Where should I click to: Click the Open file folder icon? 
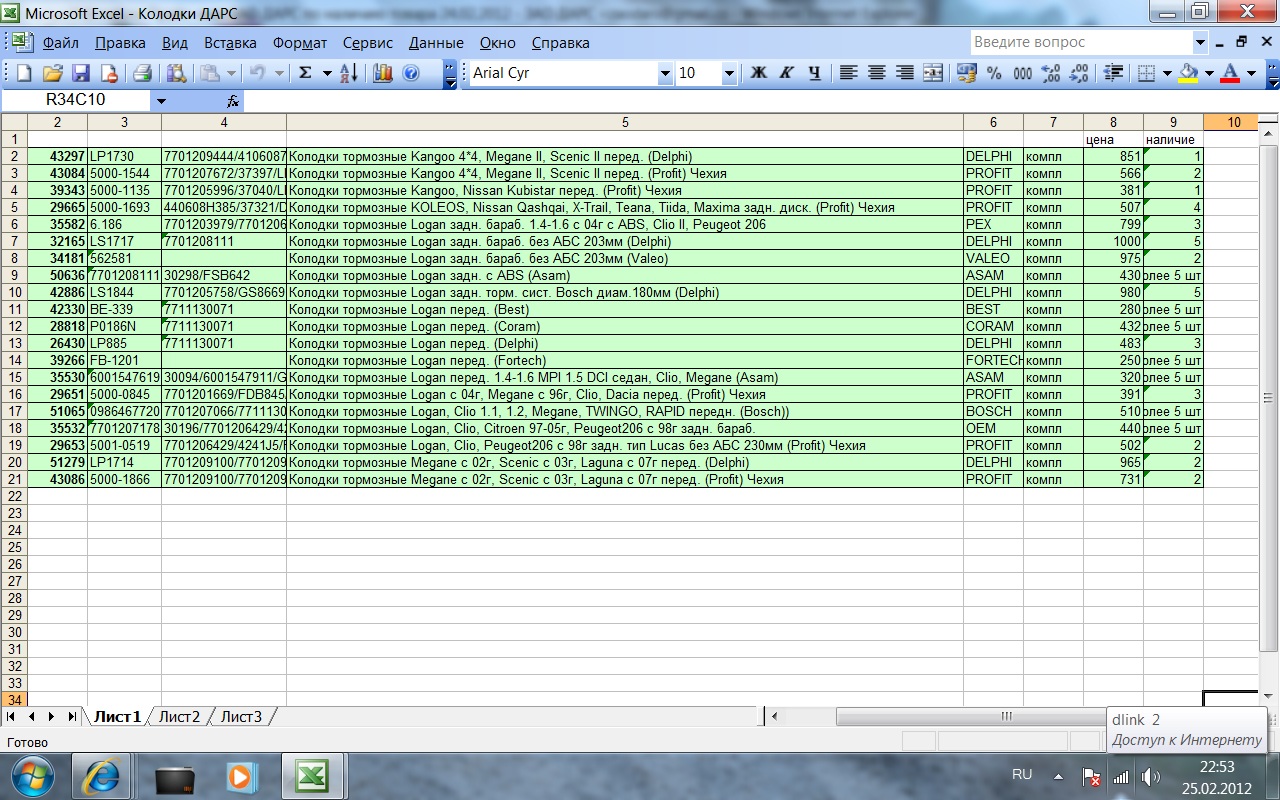point(52,73)
